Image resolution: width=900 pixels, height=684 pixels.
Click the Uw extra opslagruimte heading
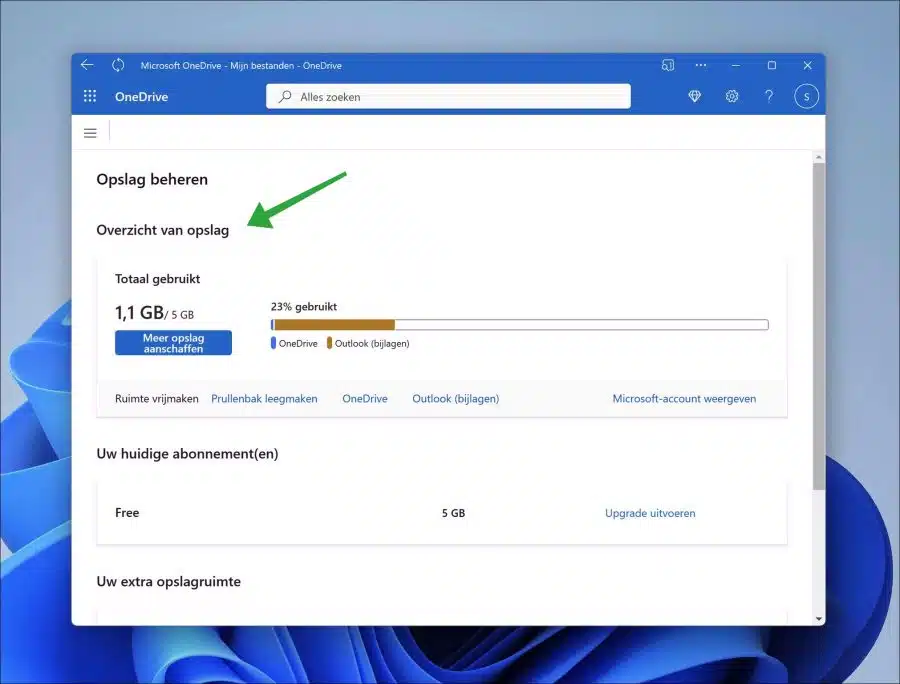[x=168, y=581]
